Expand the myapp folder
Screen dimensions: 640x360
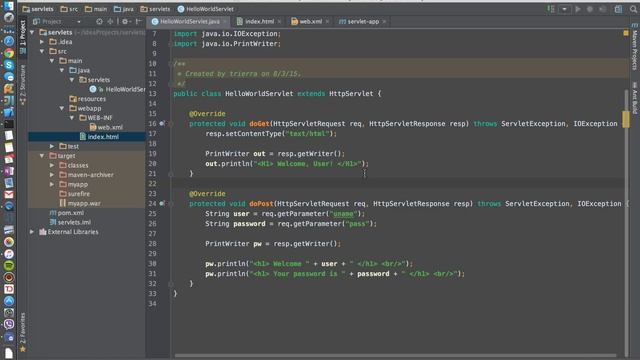tap(52, 184)
